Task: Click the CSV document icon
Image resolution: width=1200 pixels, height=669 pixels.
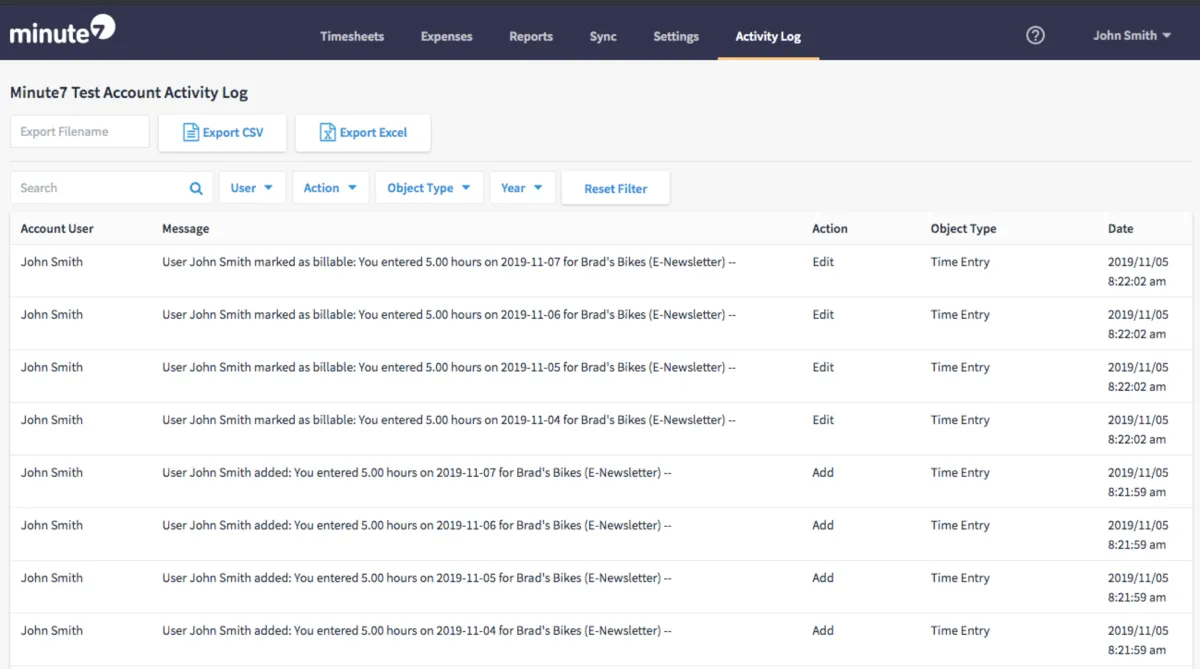Action: [x=191, y=132]
